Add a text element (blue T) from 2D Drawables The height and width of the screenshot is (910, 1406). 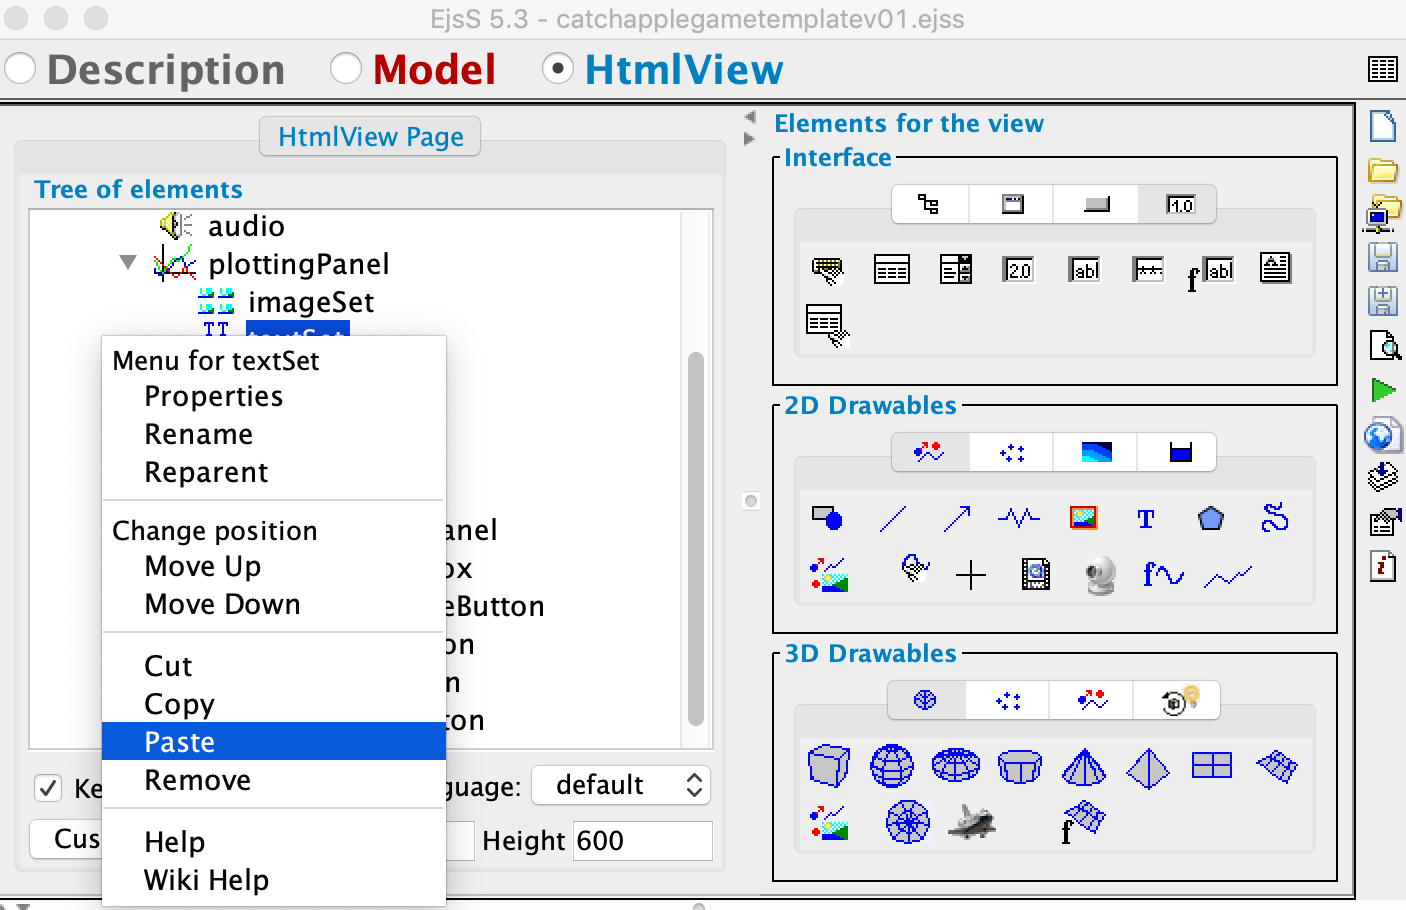pos(1146,518)
